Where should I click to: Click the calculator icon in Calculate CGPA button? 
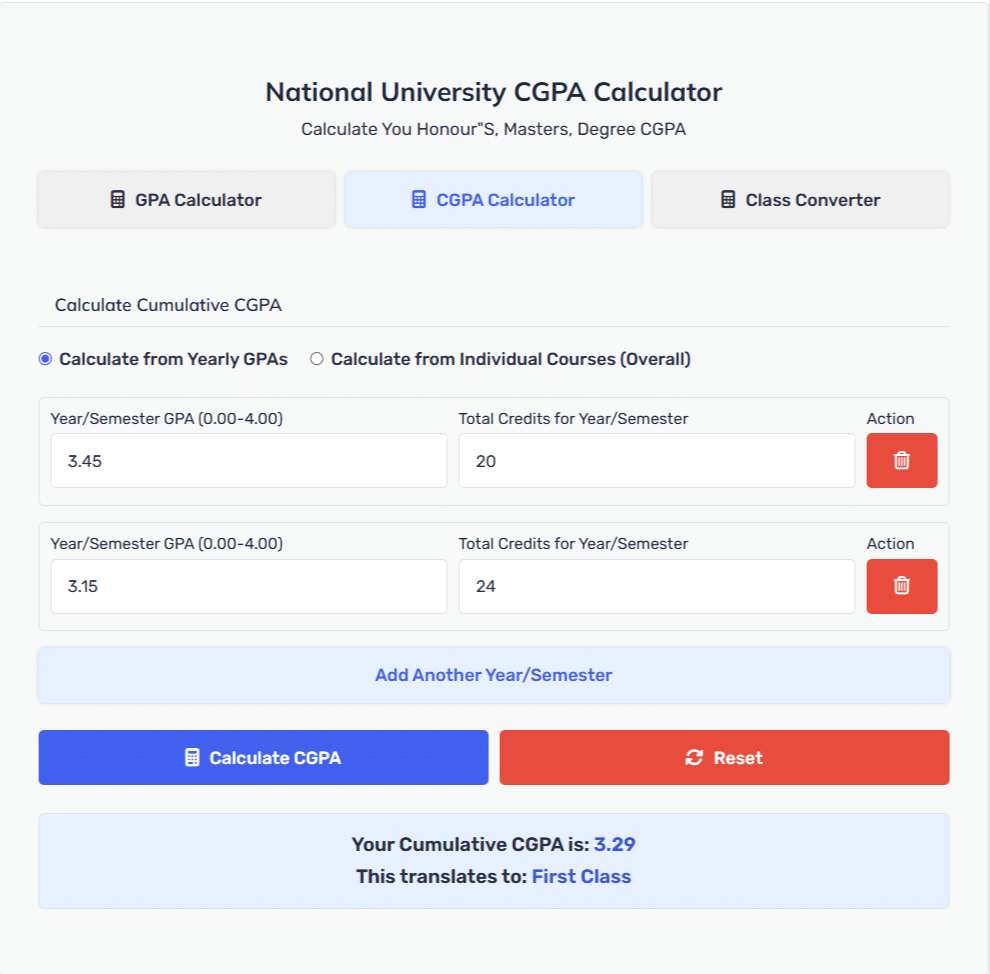click(x=192, y=757)
